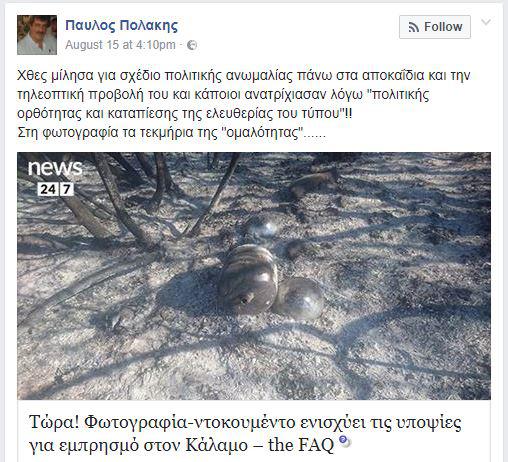Click the quoted phrase "ομαλότητας" in post
Image resolution: width=508 pixels, height=462 pixels.
click(x=262, y=133)
